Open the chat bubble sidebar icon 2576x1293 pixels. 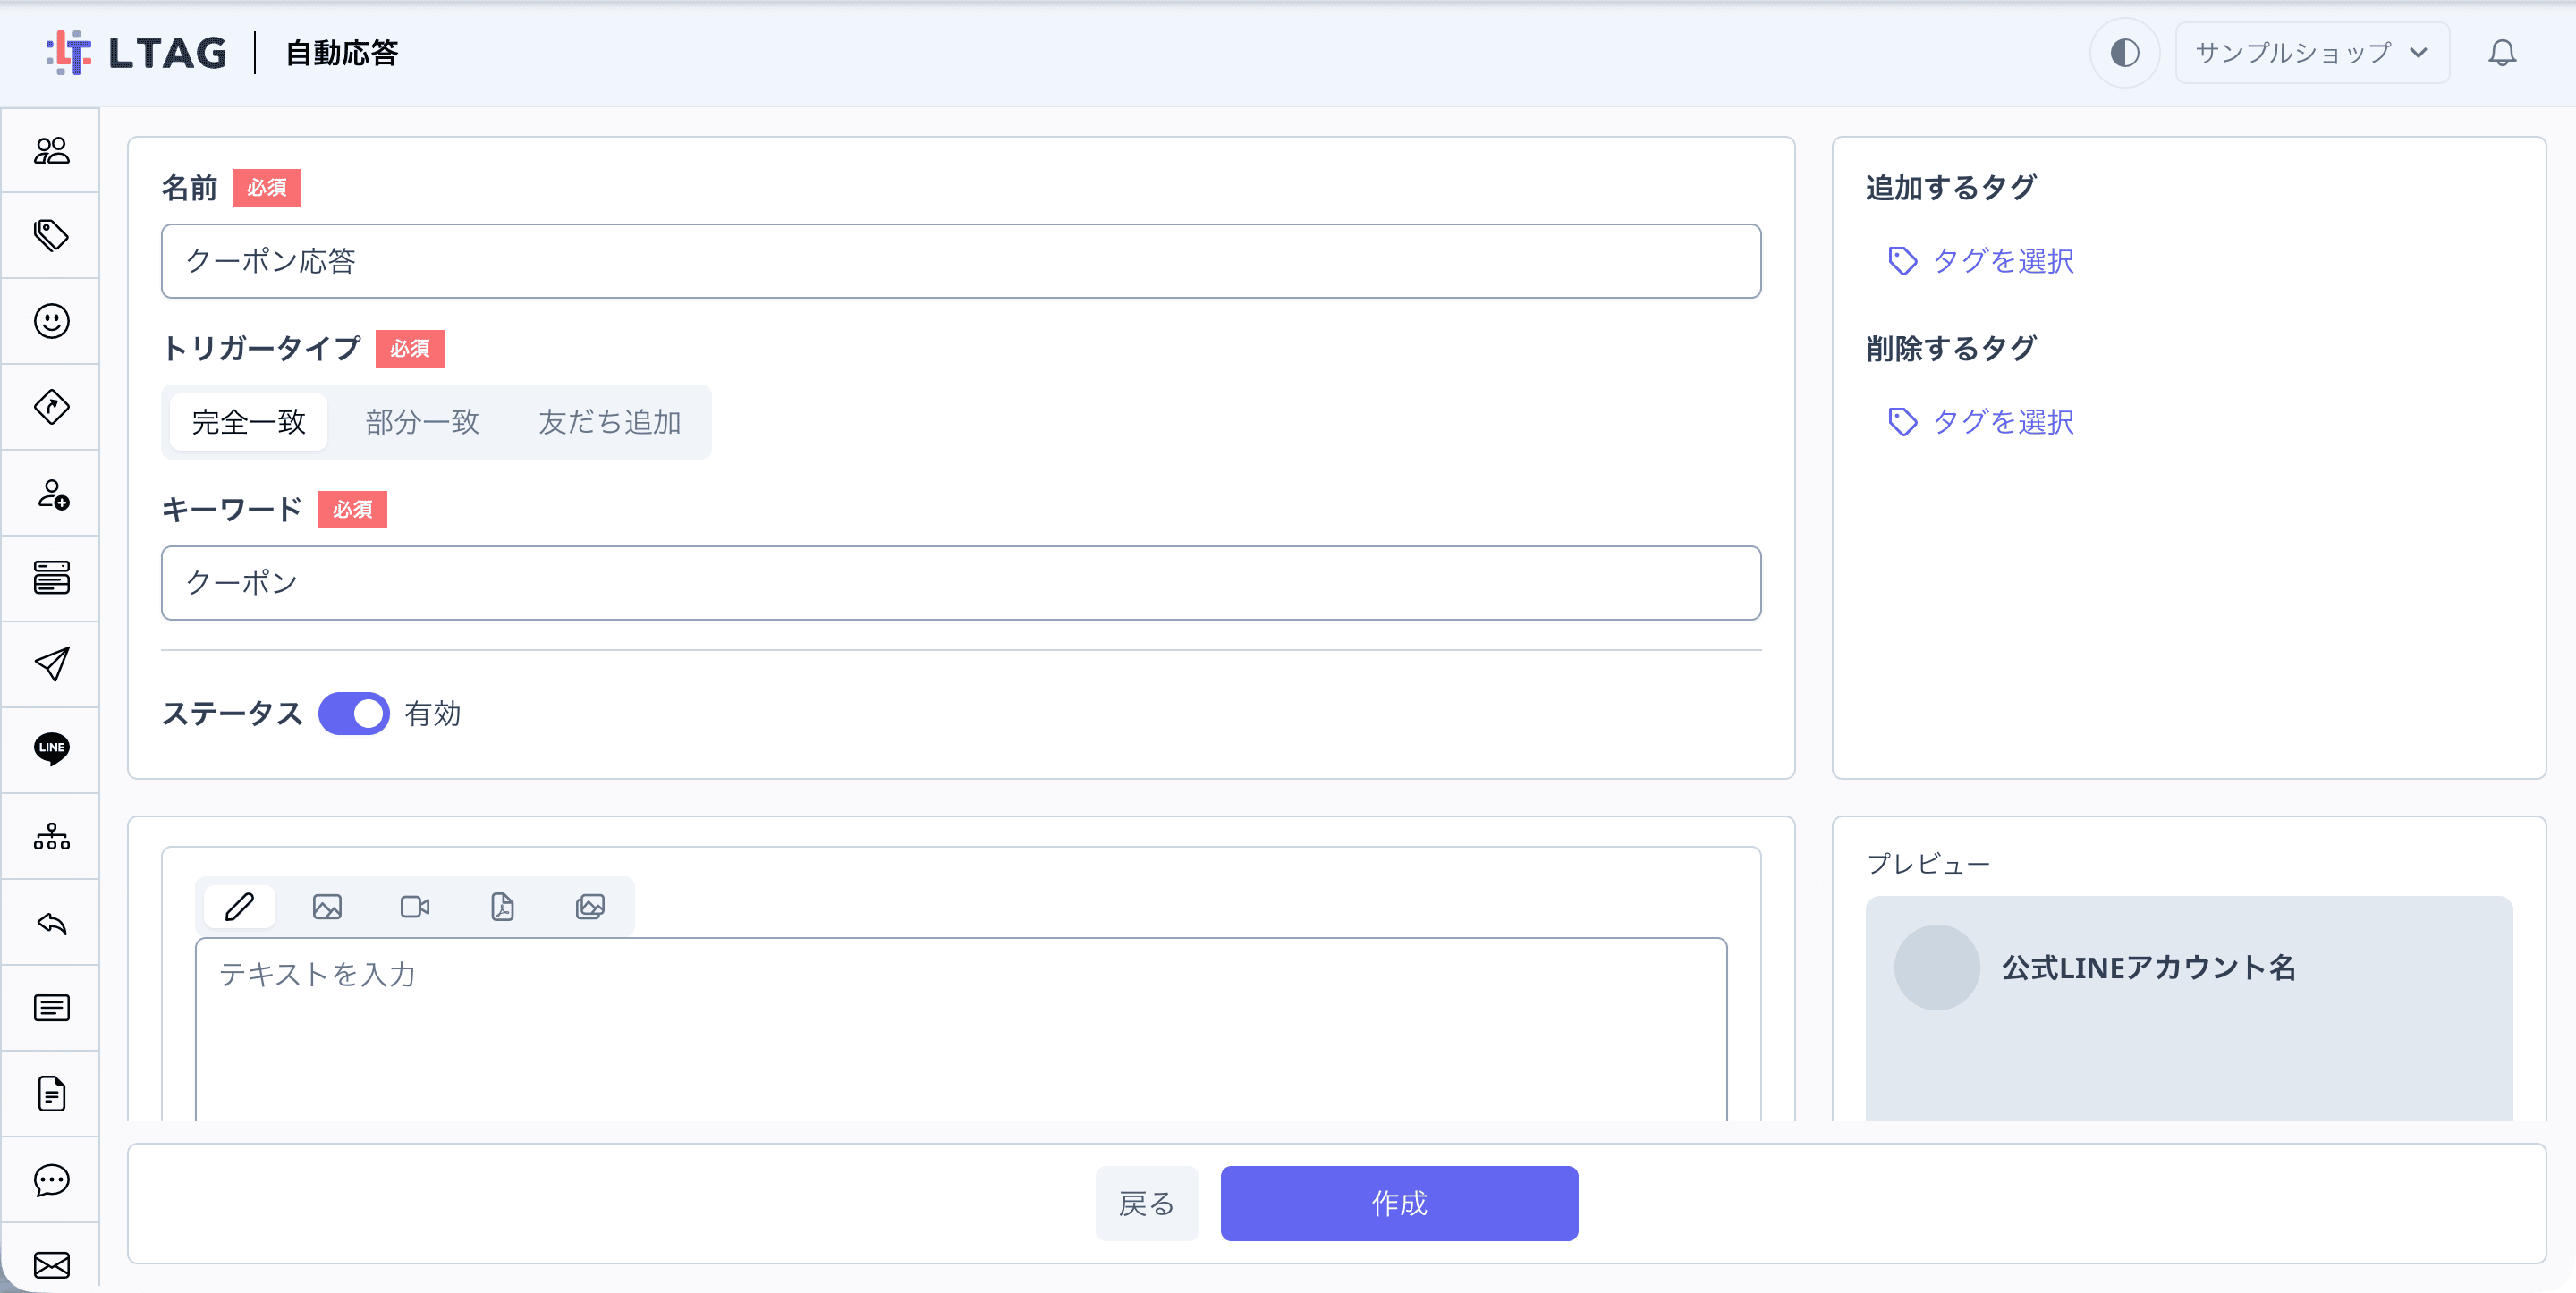51,1180
